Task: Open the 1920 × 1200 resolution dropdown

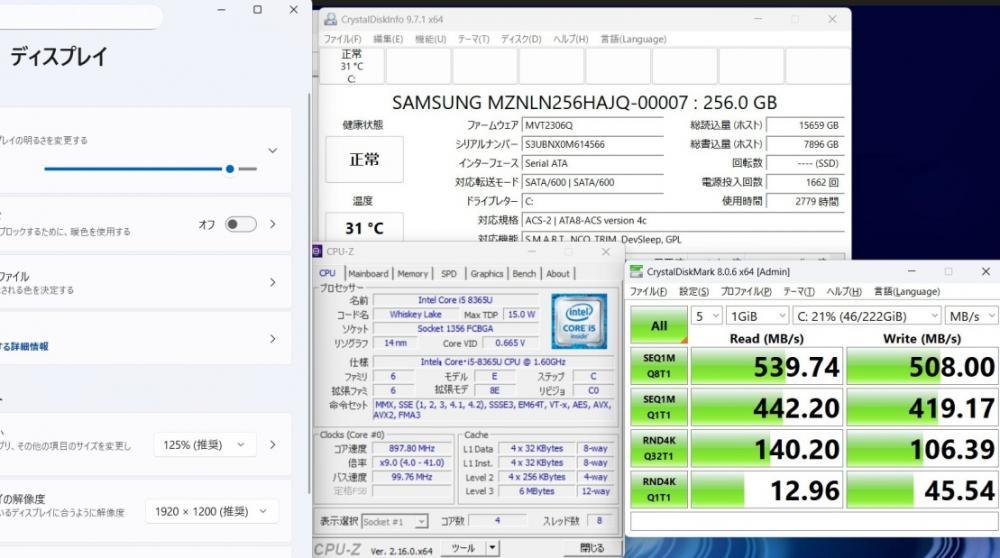Action: tap(211, 512)
